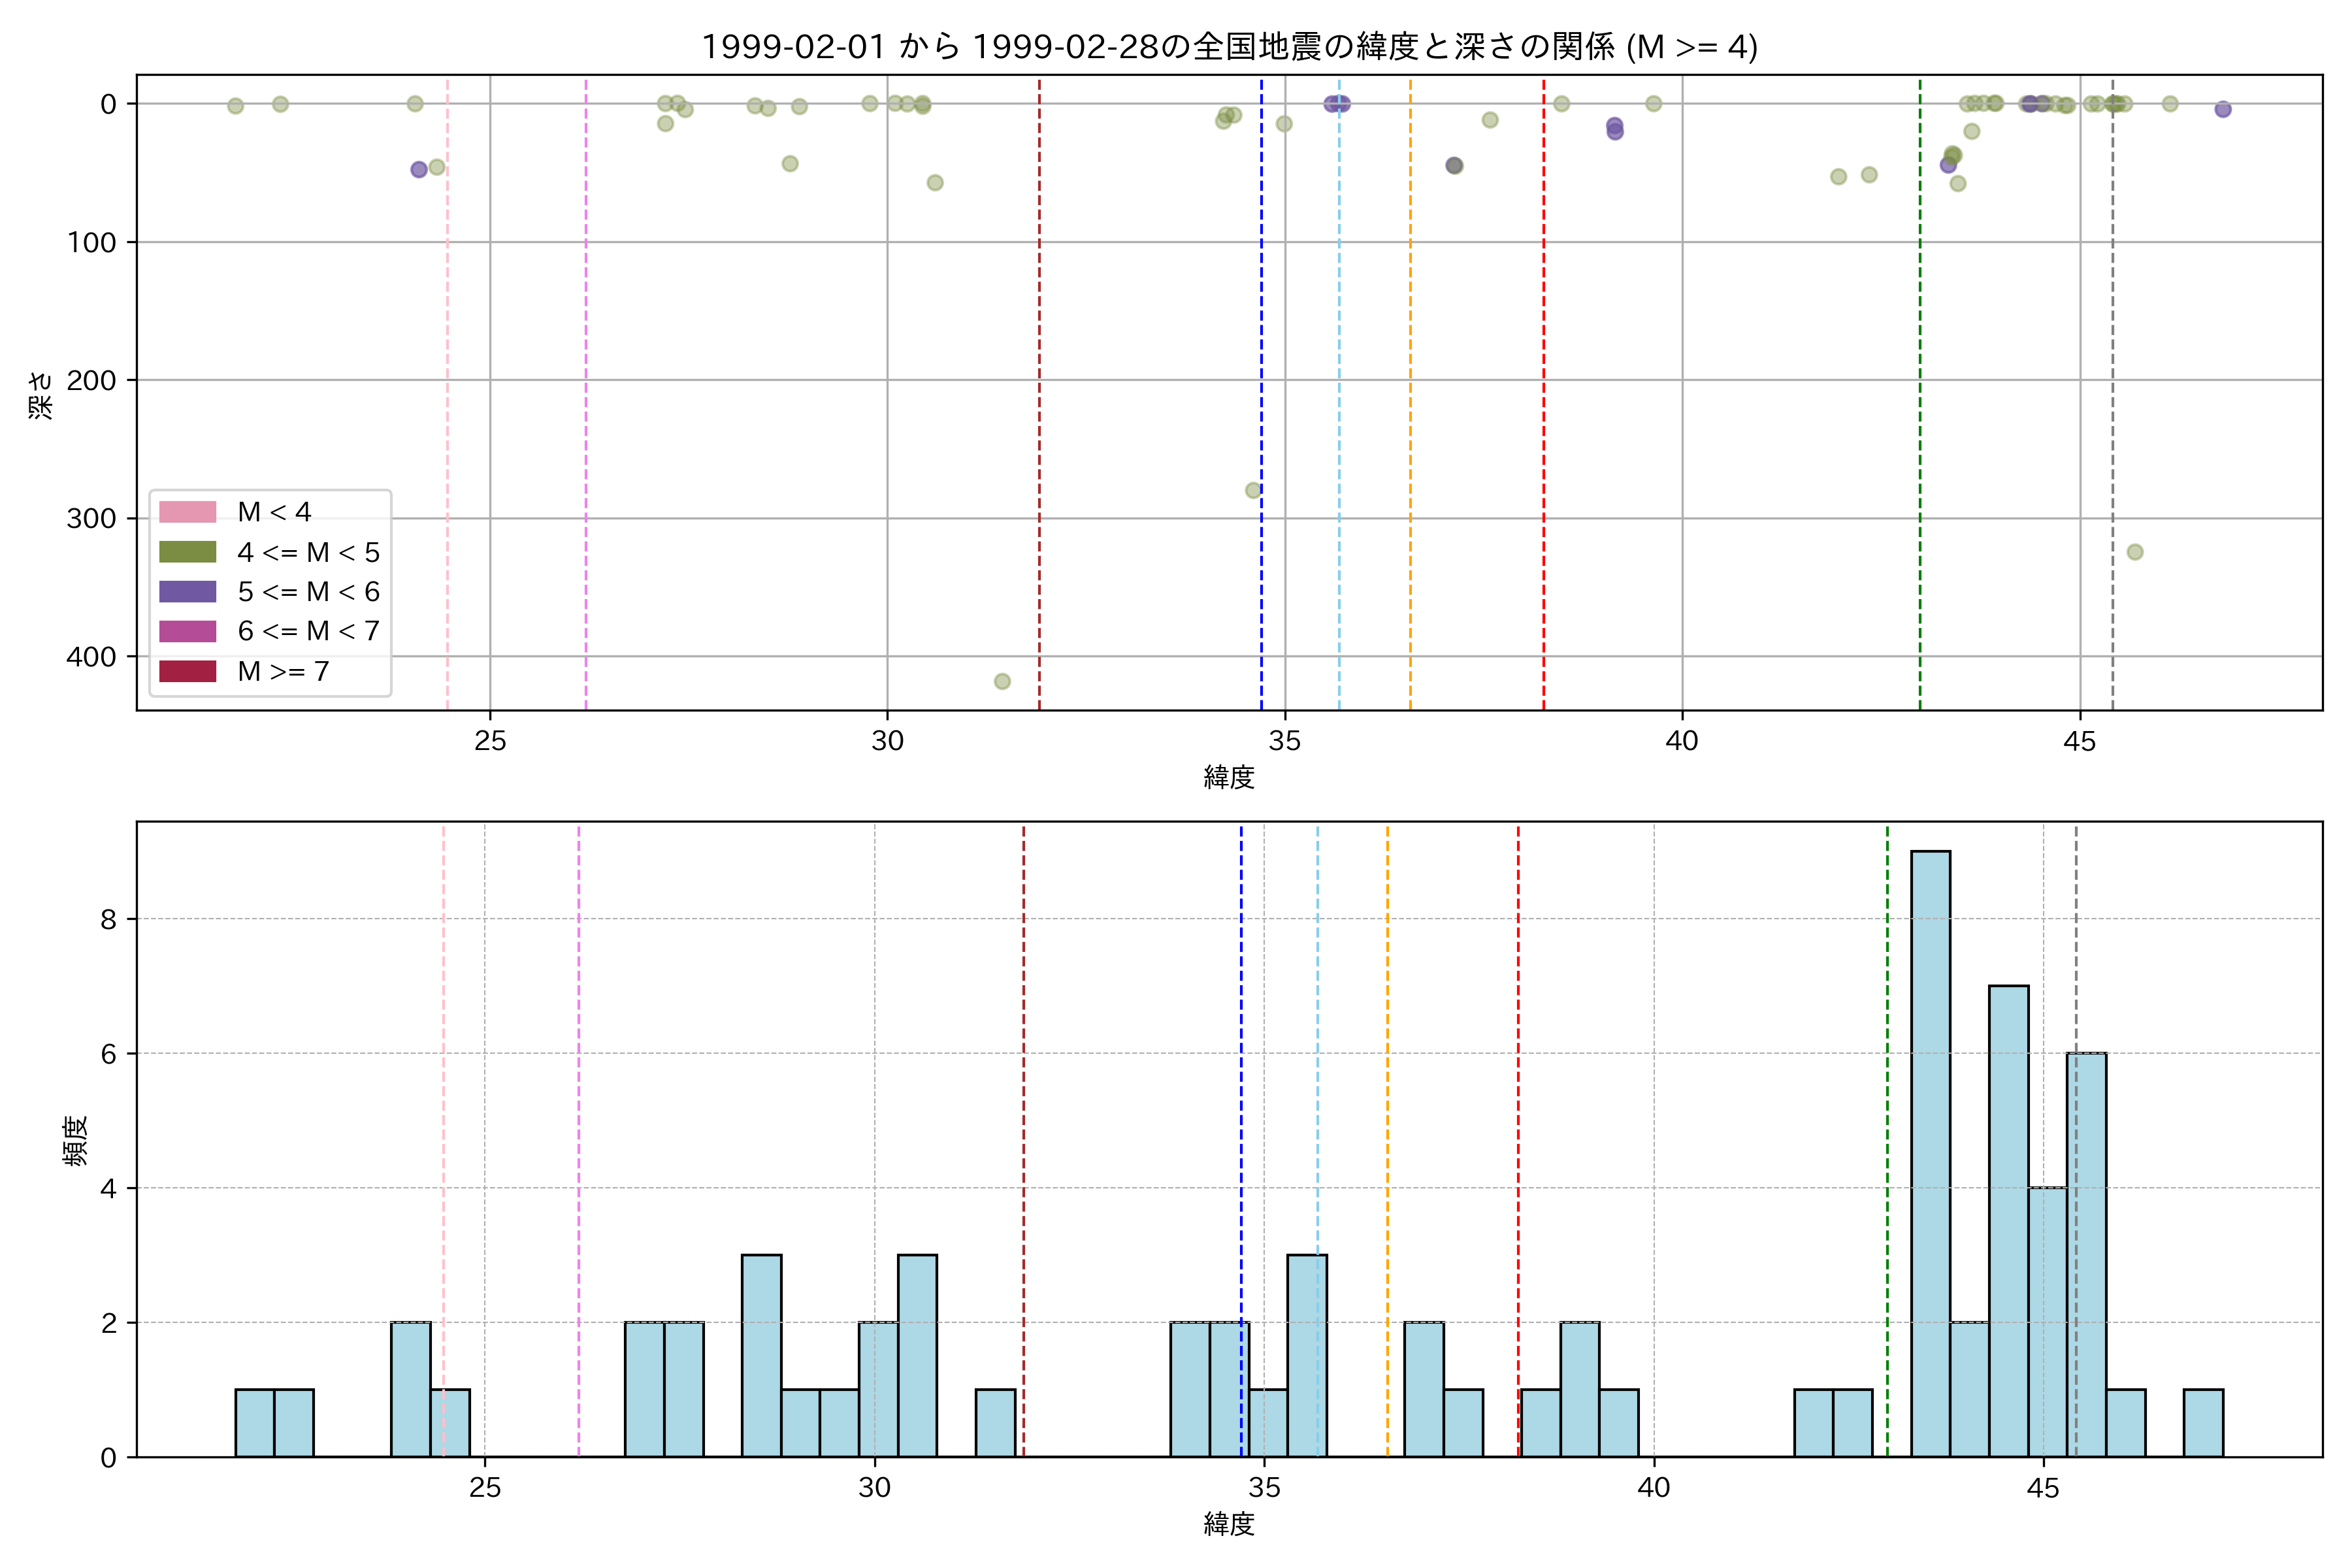The width and height of the screenshot is (2352, 1568).
Task: Click the rightmost histogram bar near latitude 47
Action: tap(2203, 1422)
